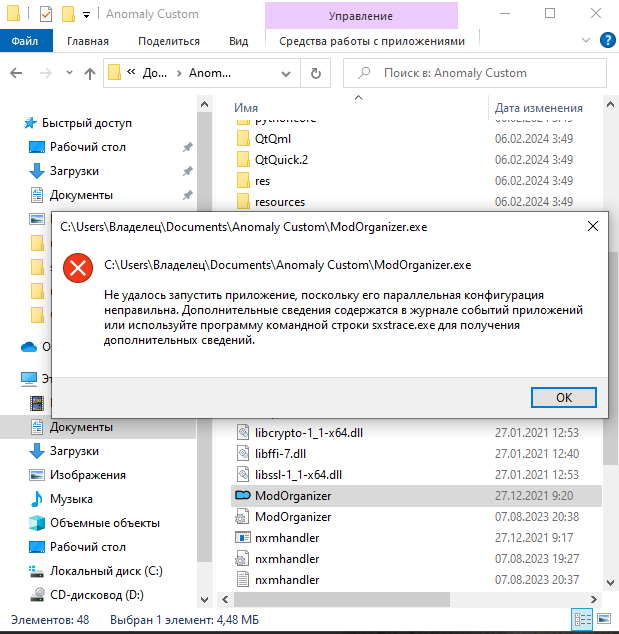Click the horizontal scrollbar of file list
Image resolution: width=619 pixels, height=634 pixels.
[x=342, y=599]
